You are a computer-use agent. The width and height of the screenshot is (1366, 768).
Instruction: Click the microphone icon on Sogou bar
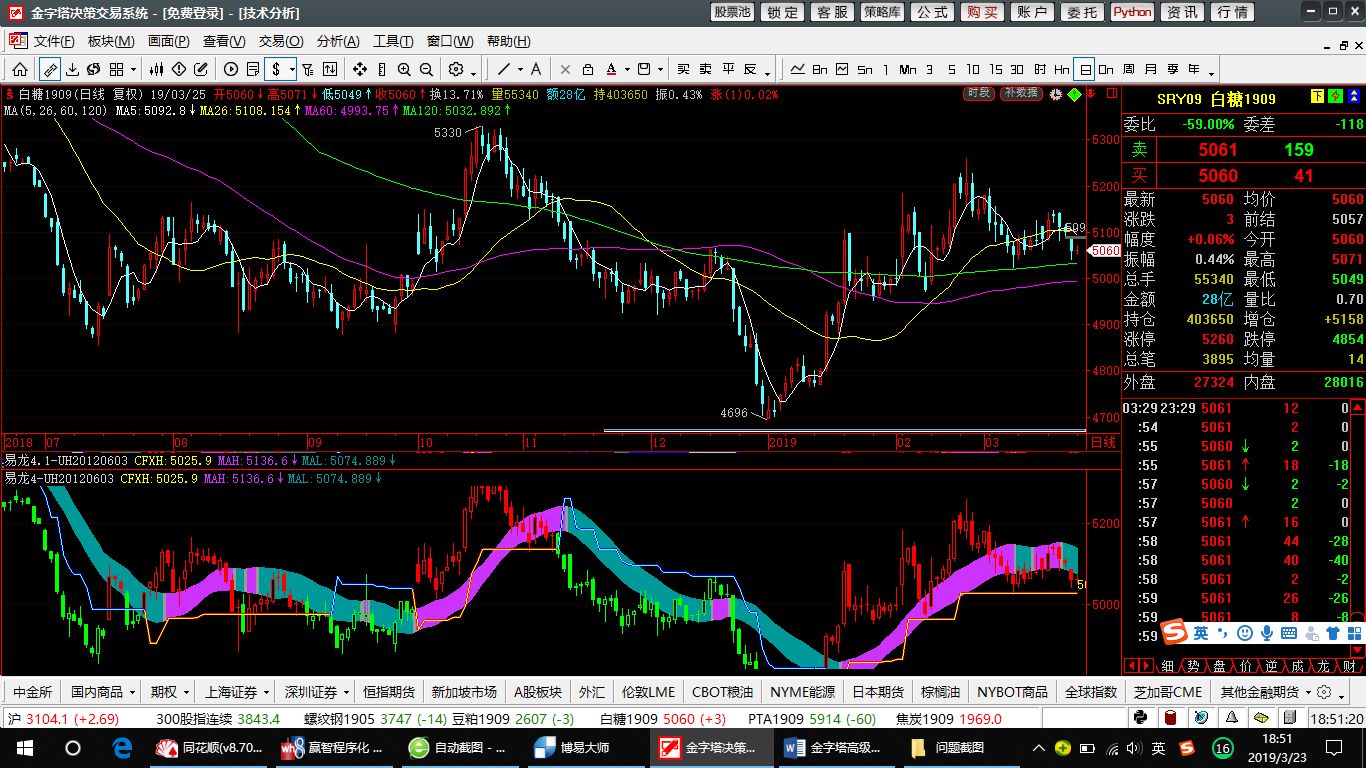click(1267, 633)
